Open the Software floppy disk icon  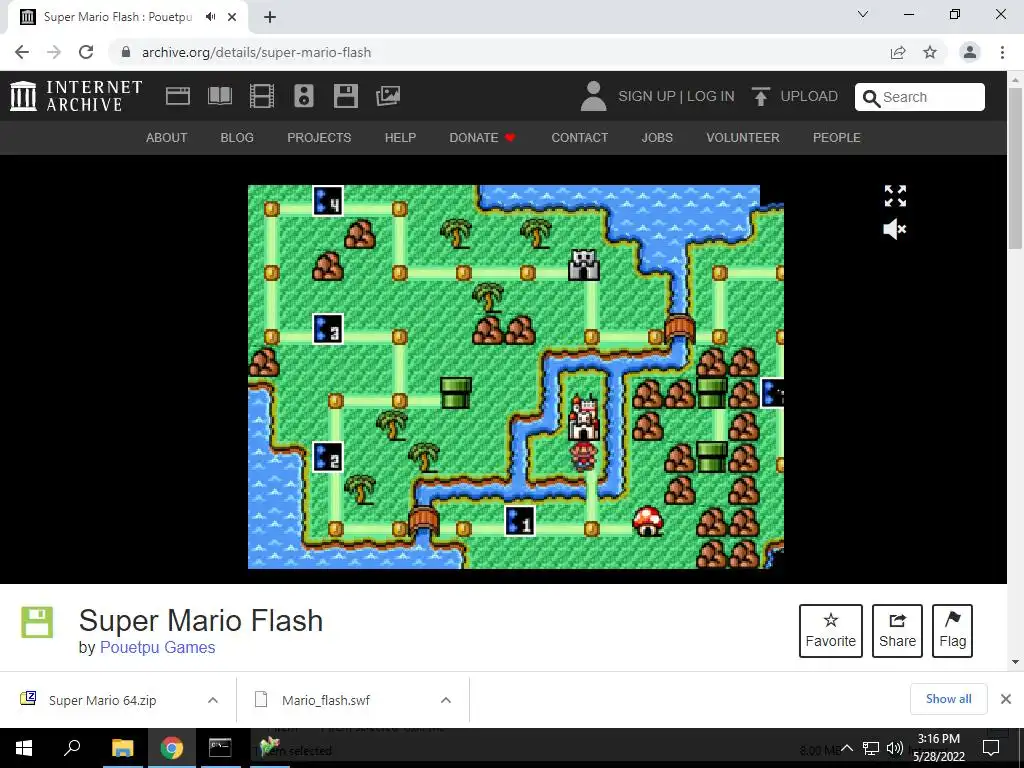[x=345, y=97]
